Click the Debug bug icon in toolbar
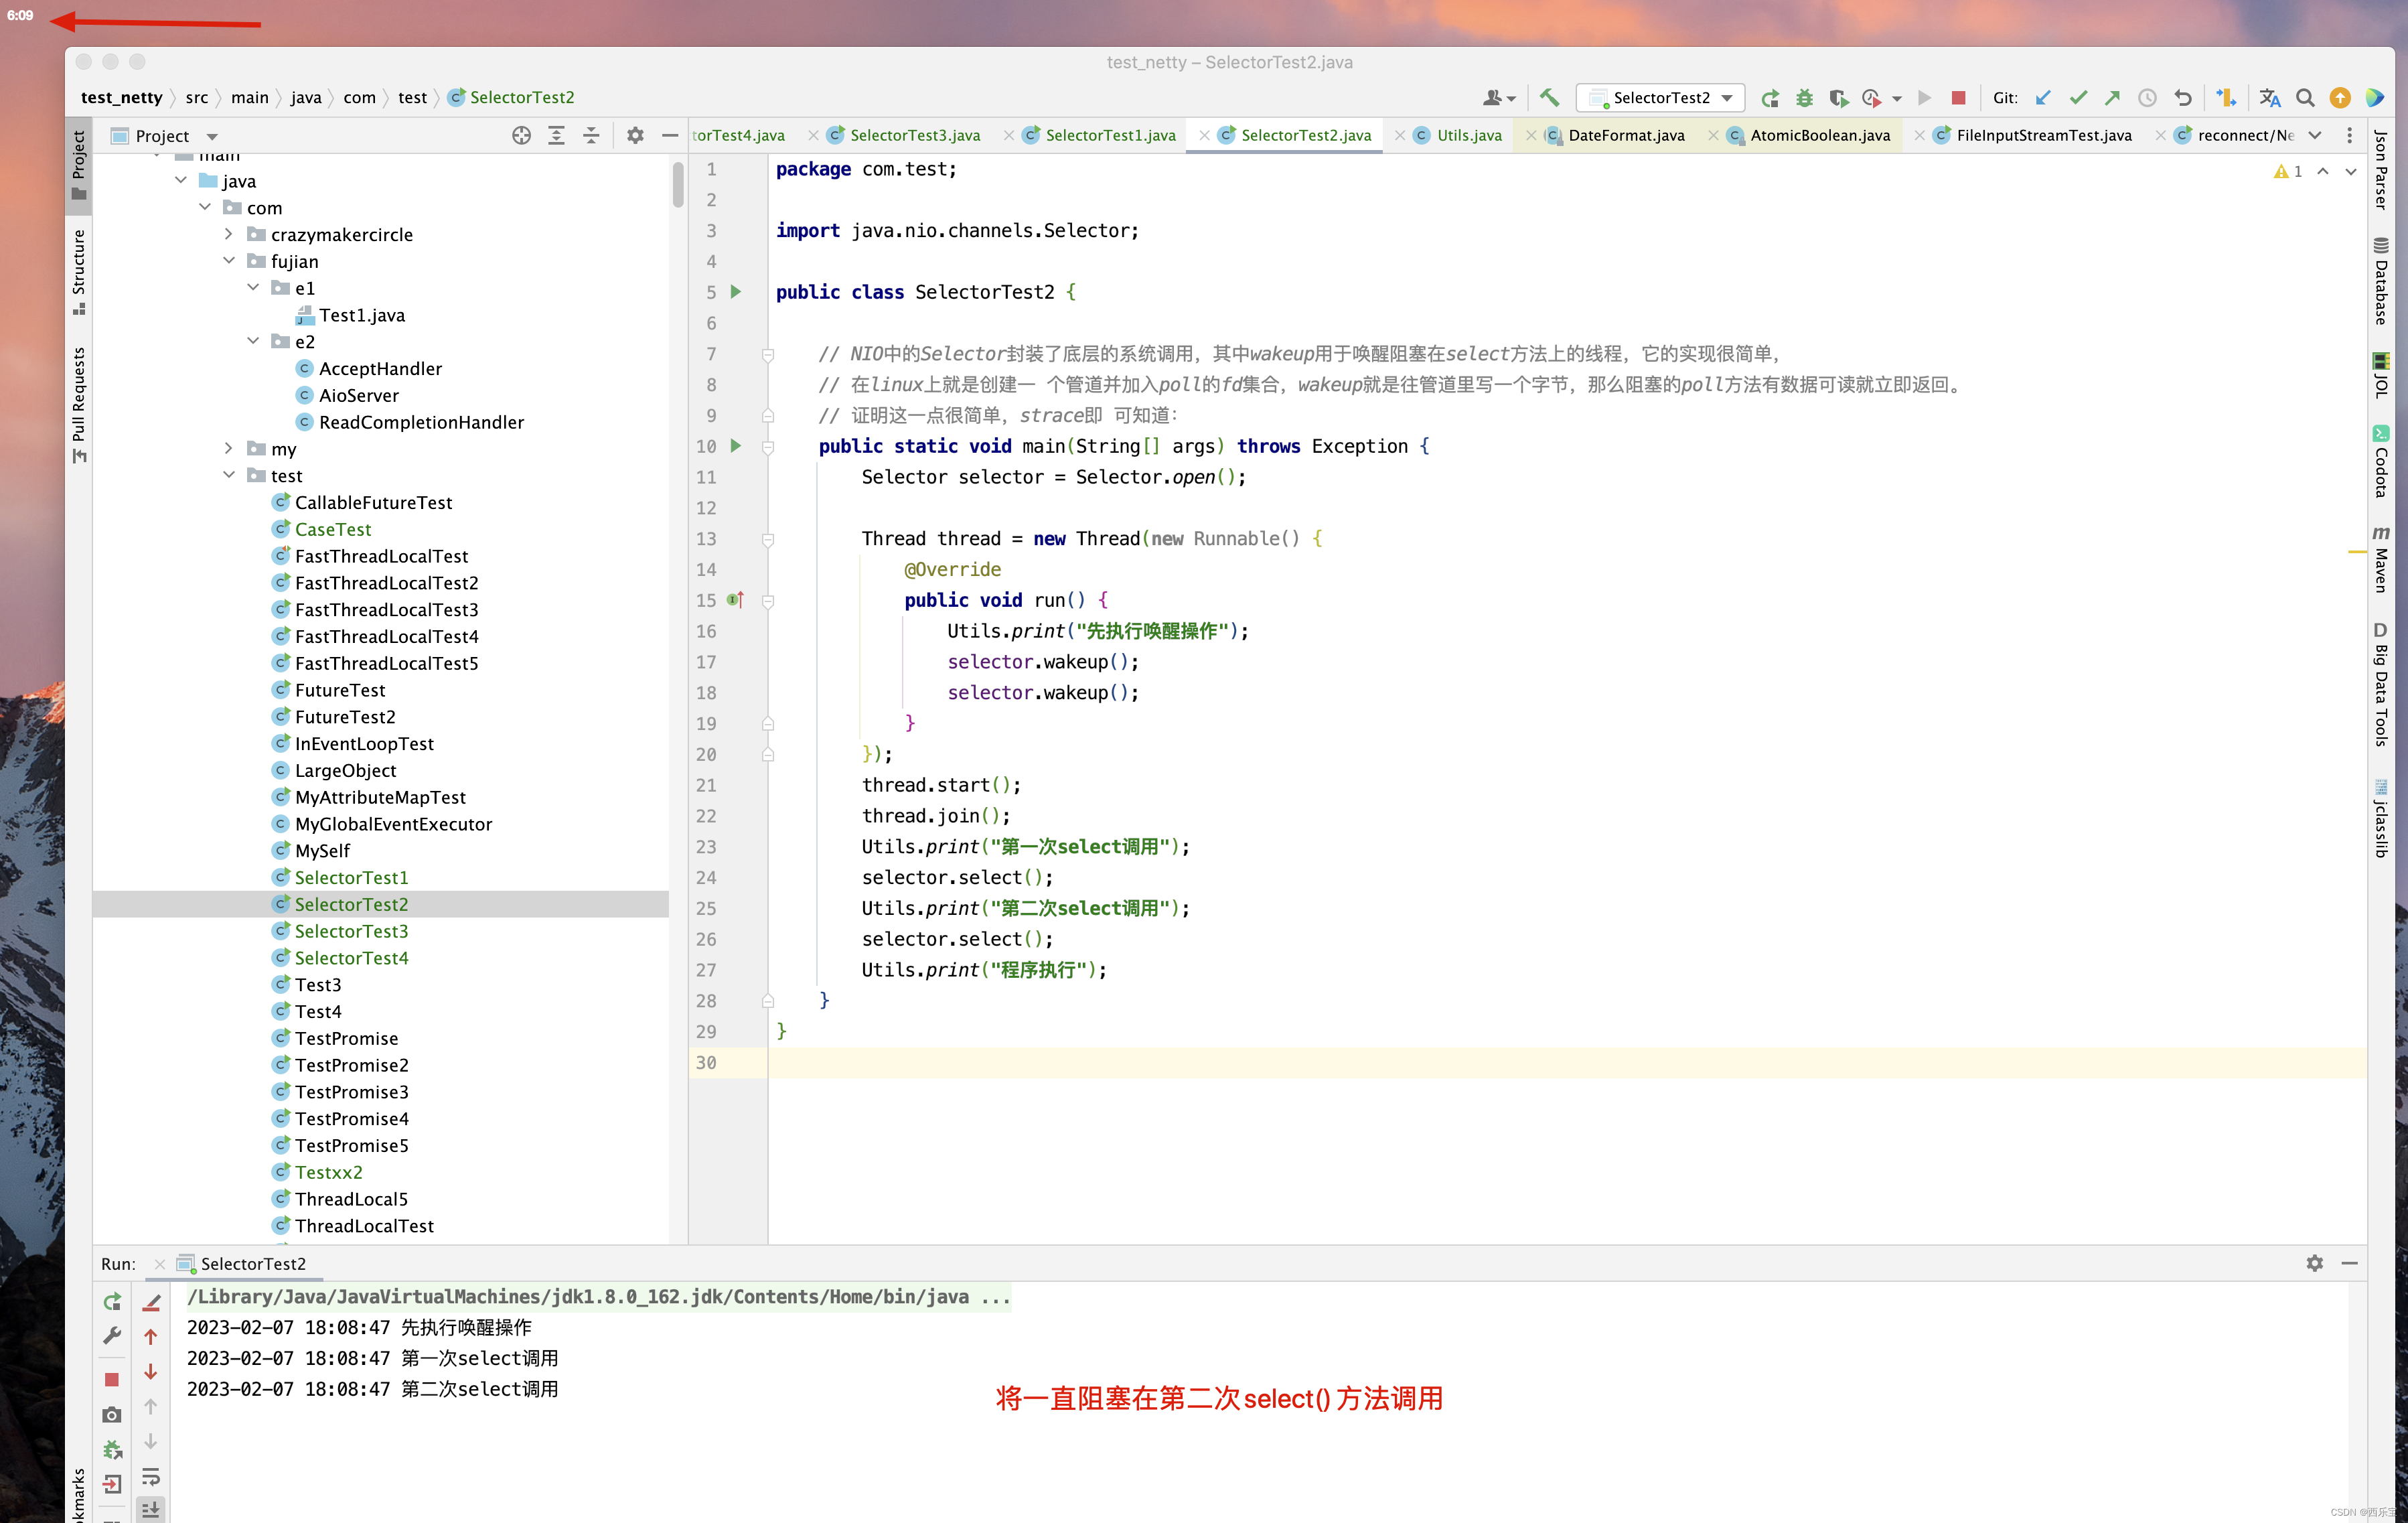Viewport: 2408px width, 1523px height. click(x=1804, y=98)
